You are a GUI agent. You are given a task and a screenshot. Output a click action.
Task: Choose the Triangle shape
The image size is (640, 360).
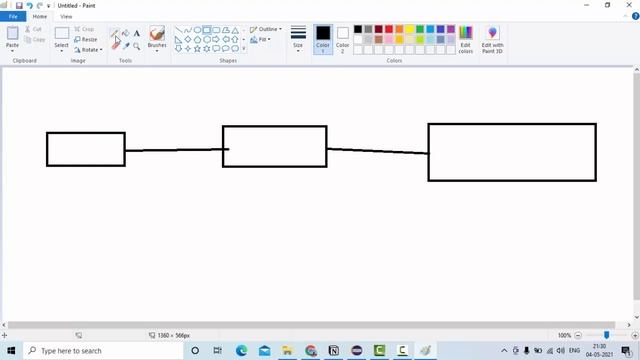[x=235, y=30]
